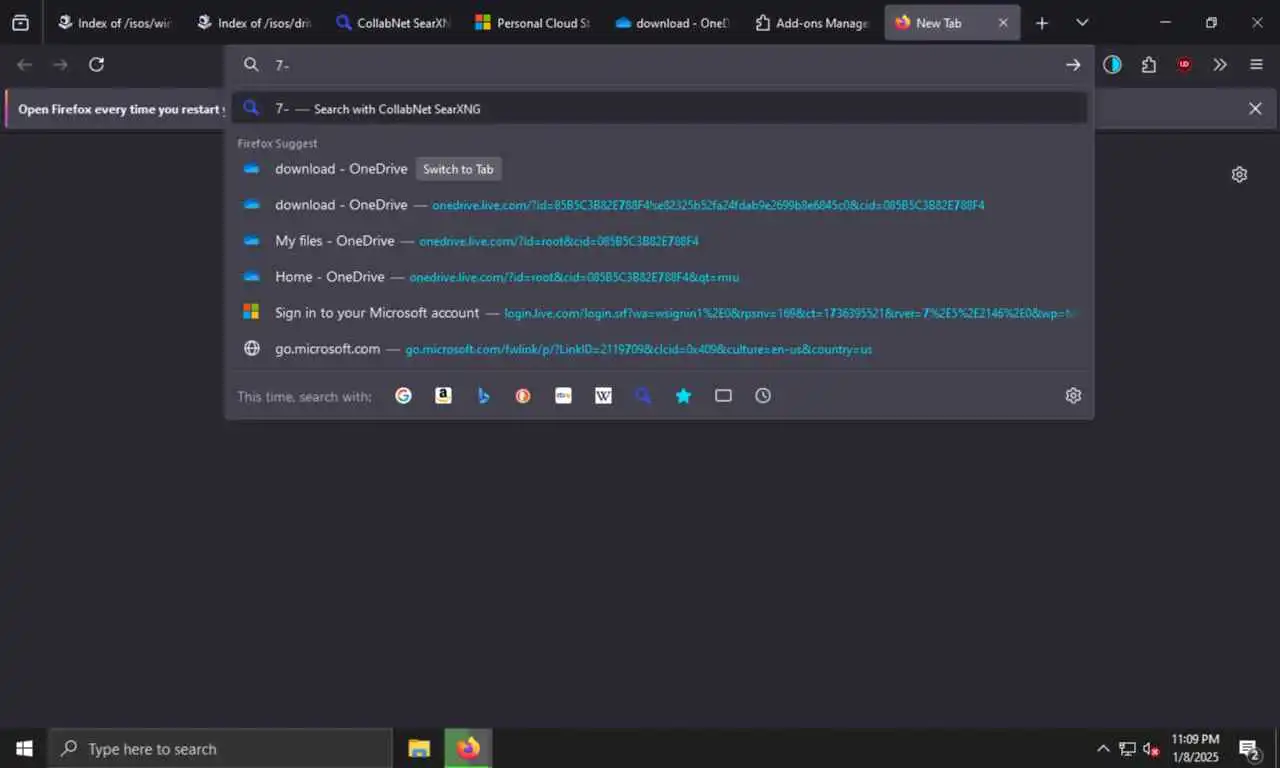Image resolution: width=1280 pixels, height=768 pixels.
Task: Search this time with CollabNet SearXNG icon
Action: tap(643, 396)
